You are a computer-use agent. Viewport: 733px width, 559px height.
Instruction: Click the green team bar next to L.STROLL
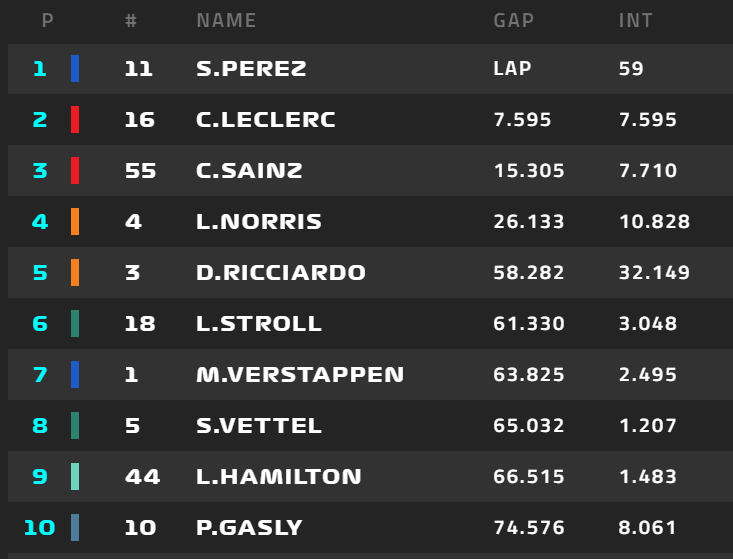click(x=75, y=323)
